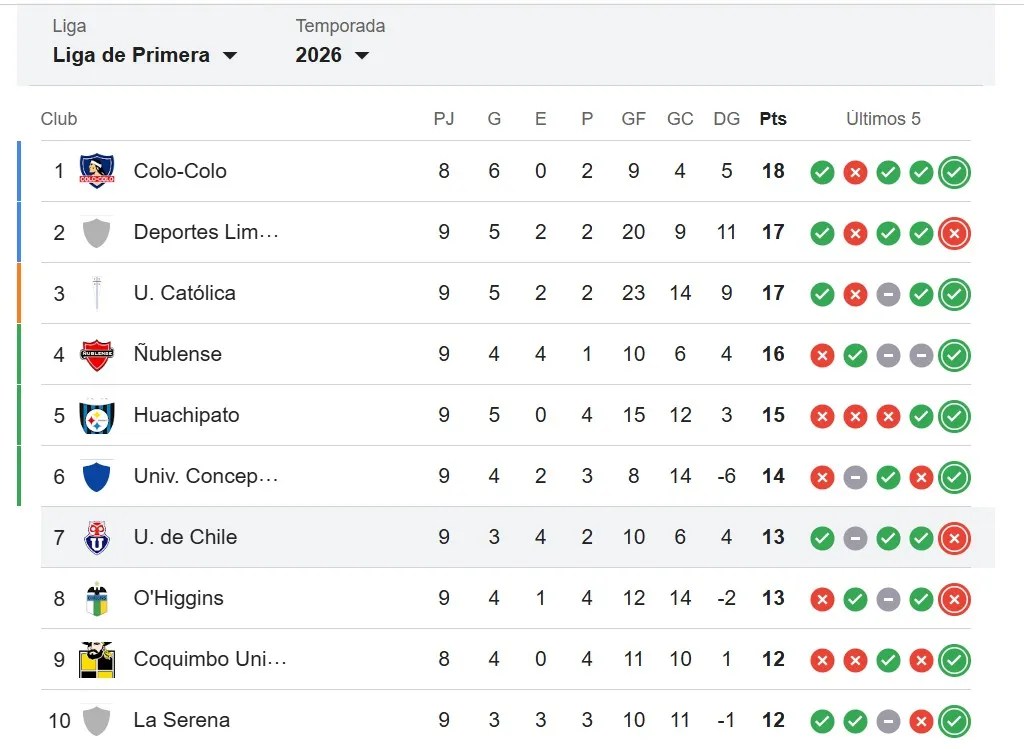Select the Univ. Concepción shield icon
This screenshot has width=1024, height=749.
pyautogui.click(x=97, y=477)
